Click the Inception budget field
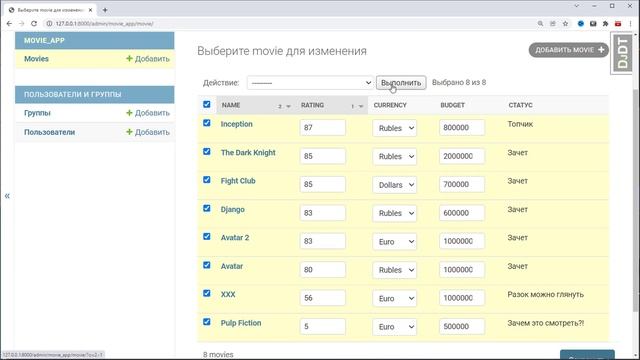Screen dimensions: 640x360 click(462, 128)
